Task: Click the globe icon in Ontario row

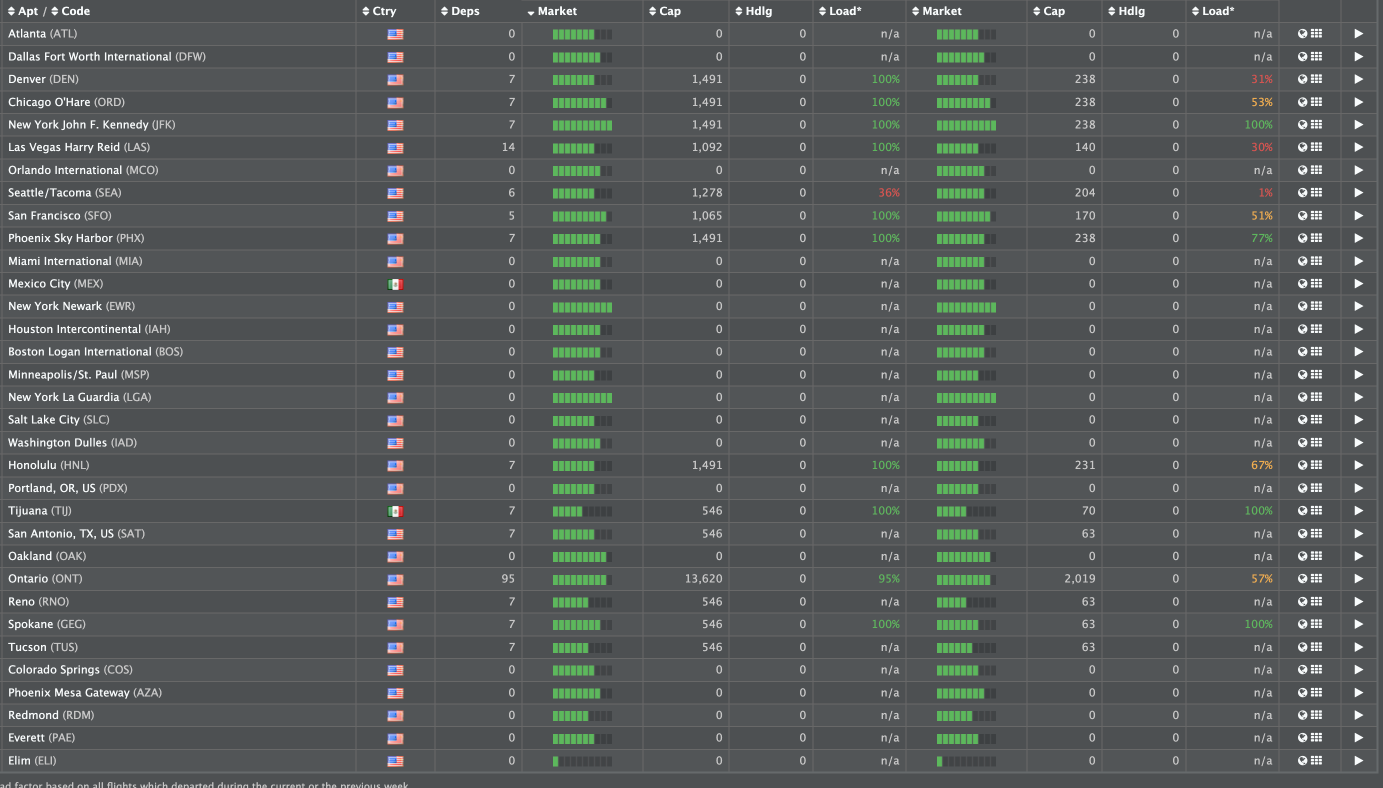Action: [1302, 579]
